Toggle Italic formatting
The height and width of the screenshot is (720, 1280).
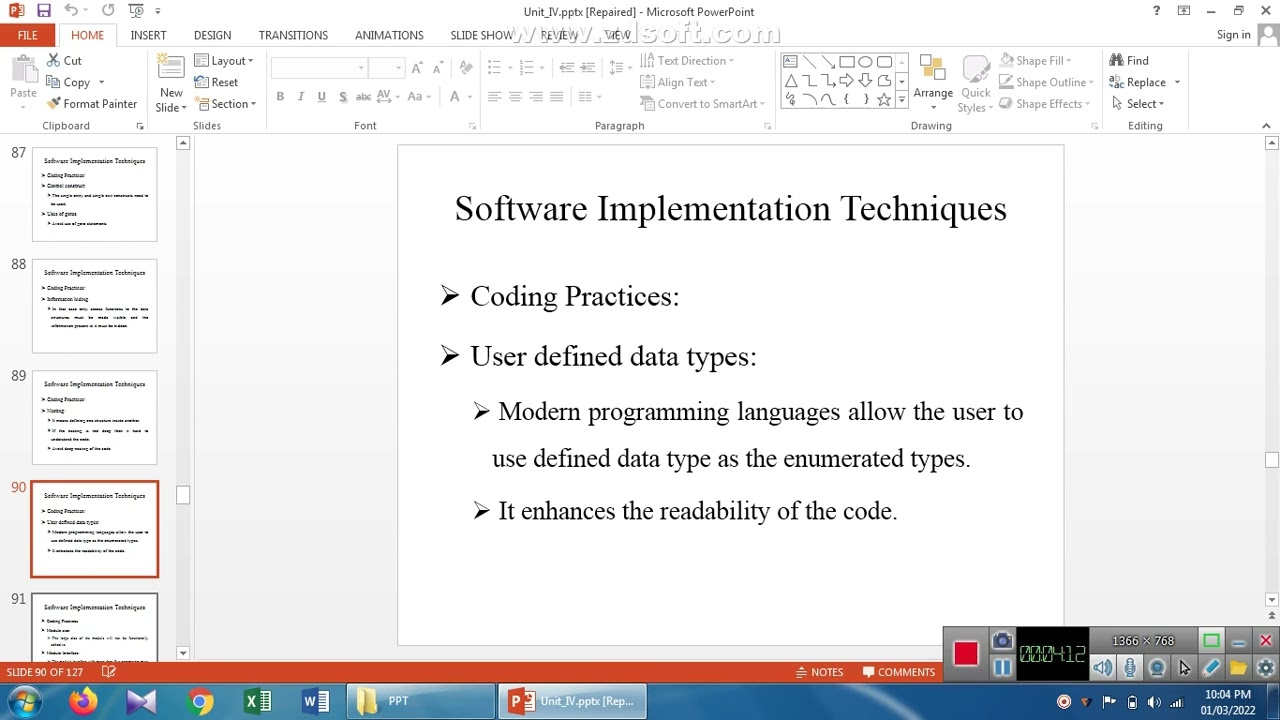pos(301,97)
